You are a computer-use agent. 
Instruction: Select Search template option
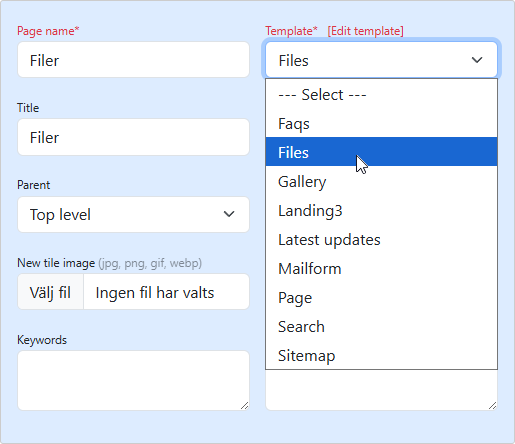click(381, 327)
